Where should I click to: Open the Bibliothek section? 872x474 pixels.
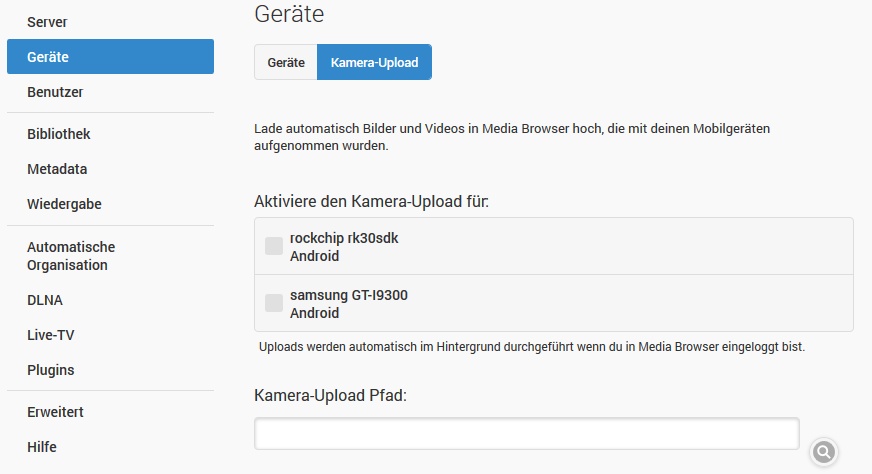(59, 134)
